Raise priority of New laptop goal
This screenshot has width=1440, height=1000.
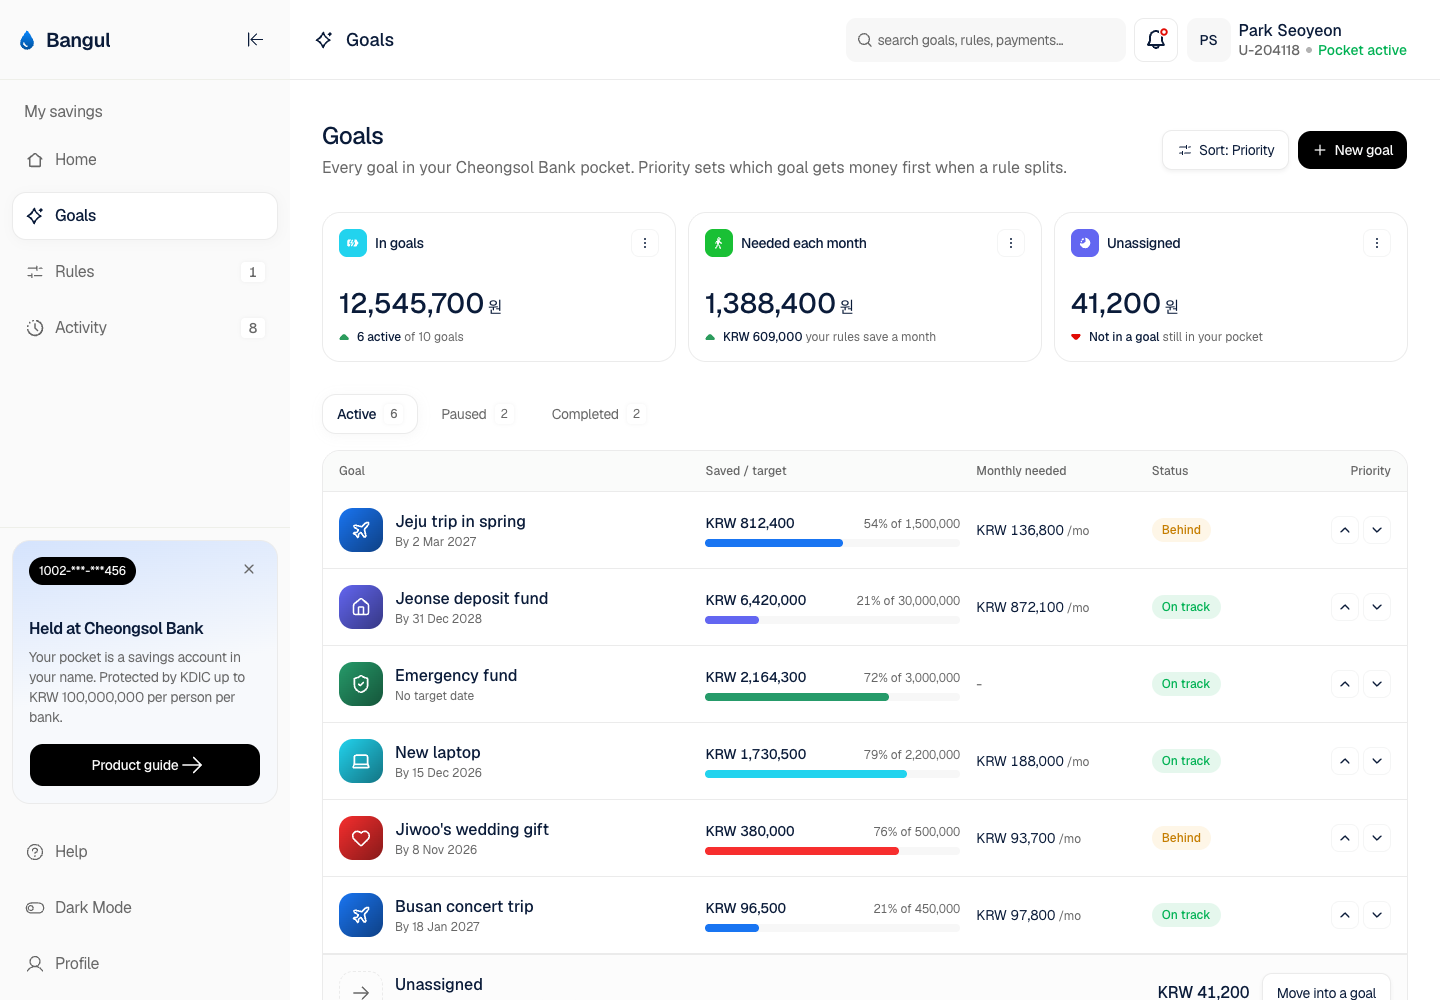point(1345,761)
